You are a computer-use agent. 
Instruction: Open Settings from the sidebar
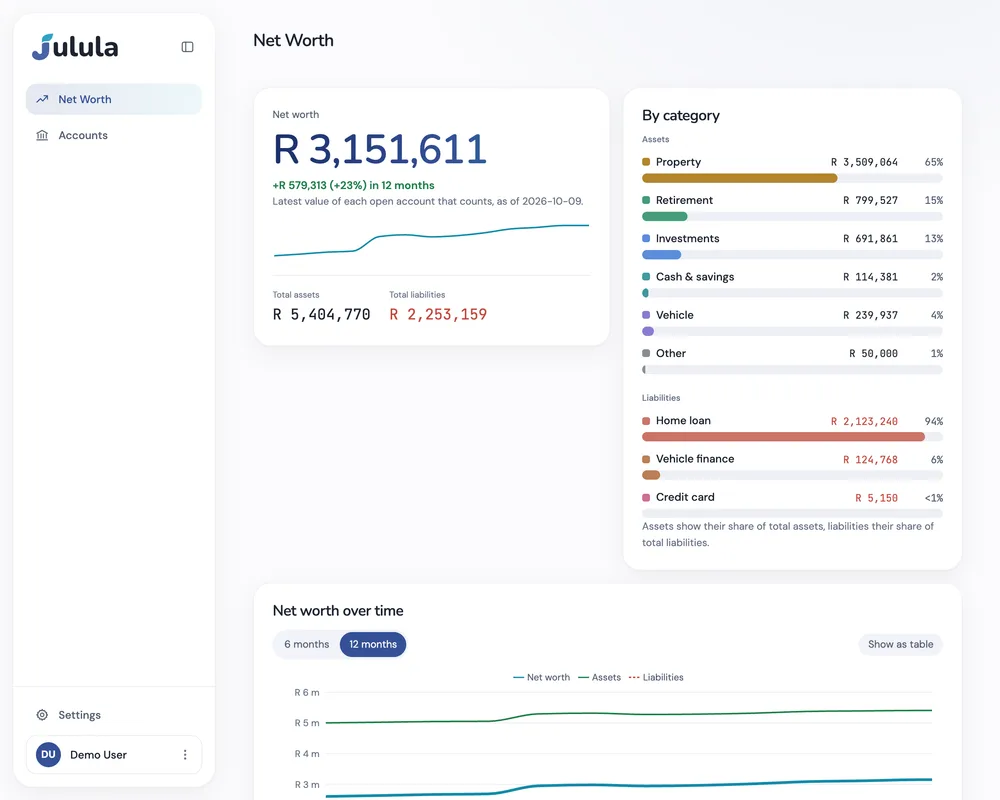point(114,715)
